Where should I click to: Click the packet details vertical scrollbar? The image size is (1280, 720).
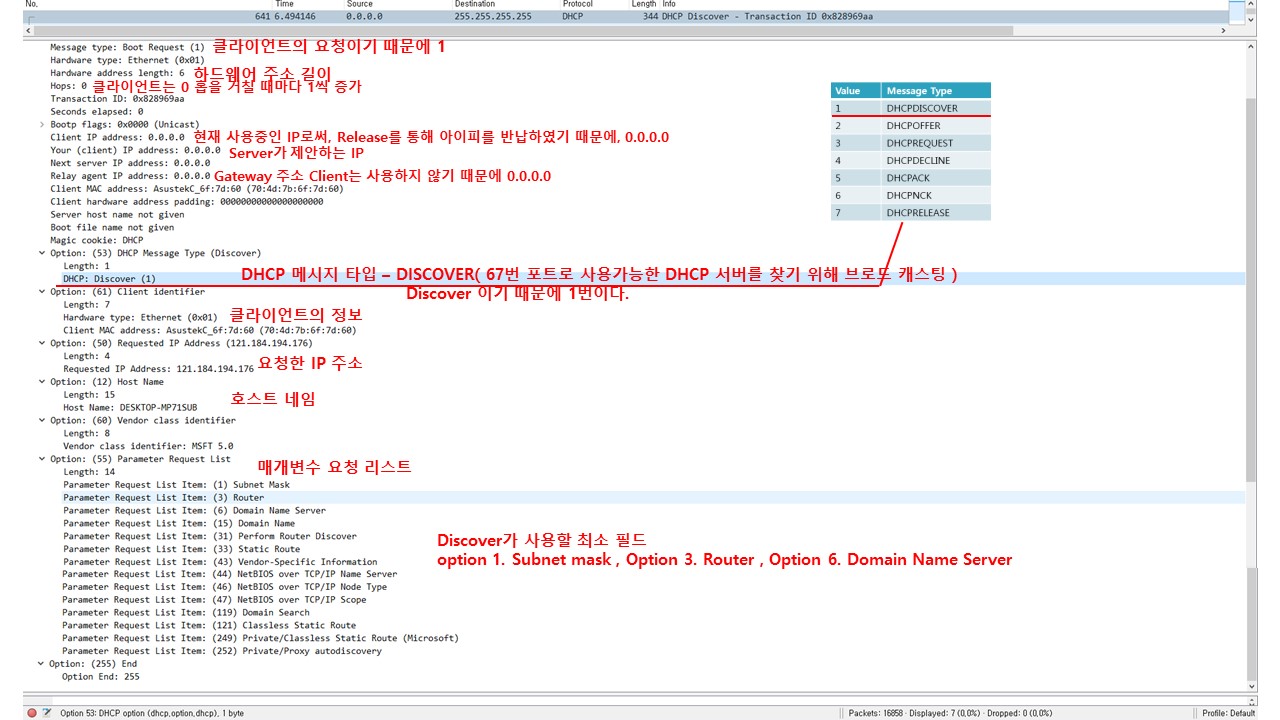1252,290
